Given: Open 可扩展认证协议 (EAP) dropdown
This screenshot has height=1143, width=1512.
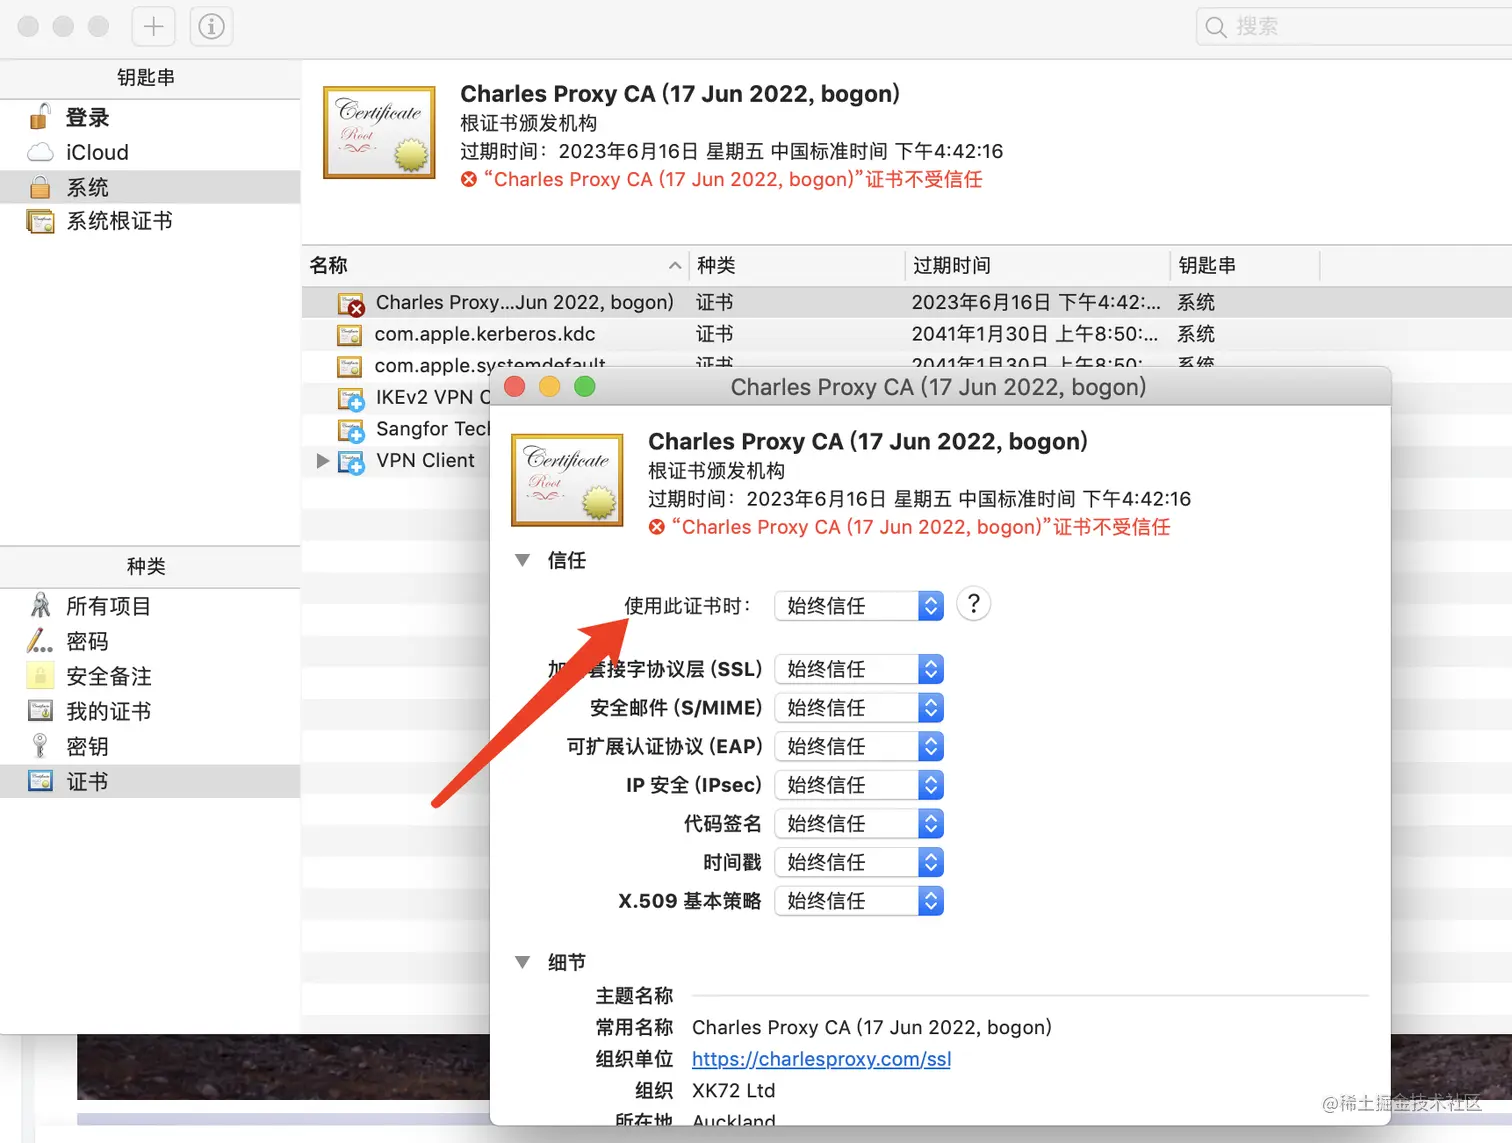Looking at the screenshot, I should coord(859,746).
